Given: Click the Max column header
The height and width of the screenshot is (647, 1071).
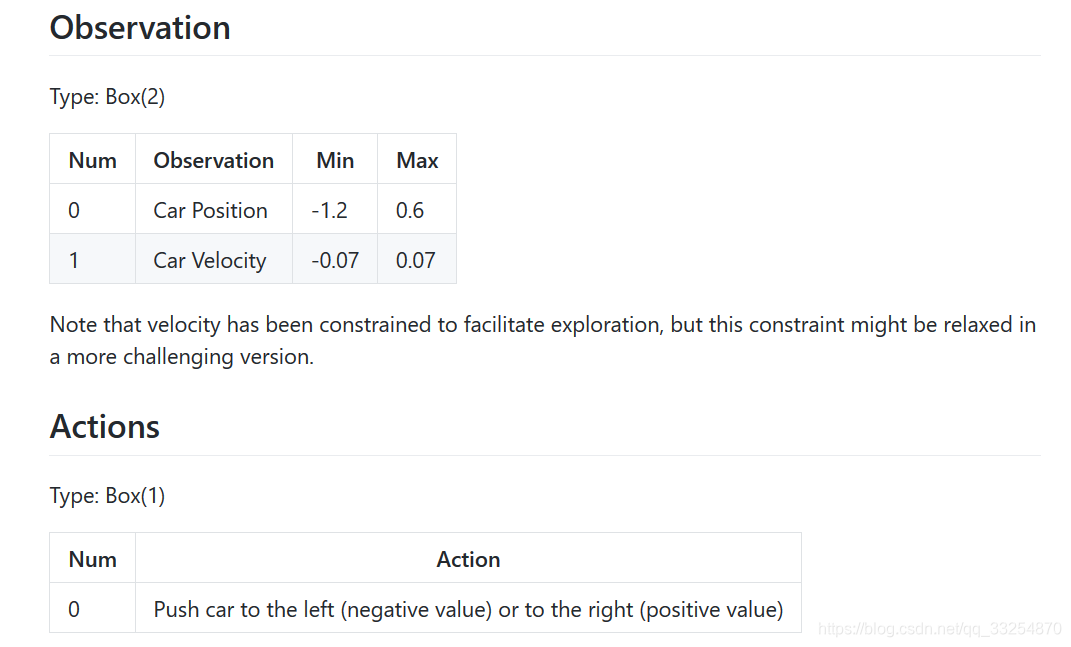Looking at the screenshot, I should 417,160.
